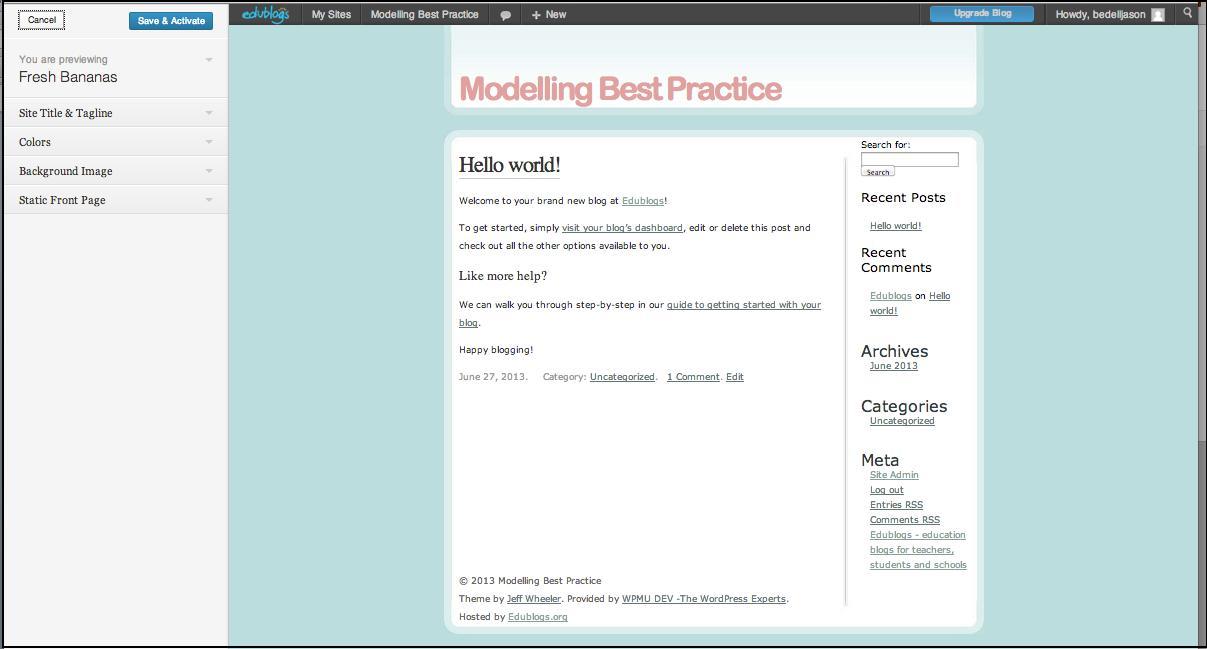This screenshot has width=1207, height=649.
Task: Expand the Fresh Bananas theme details
Action: point(116,69)
